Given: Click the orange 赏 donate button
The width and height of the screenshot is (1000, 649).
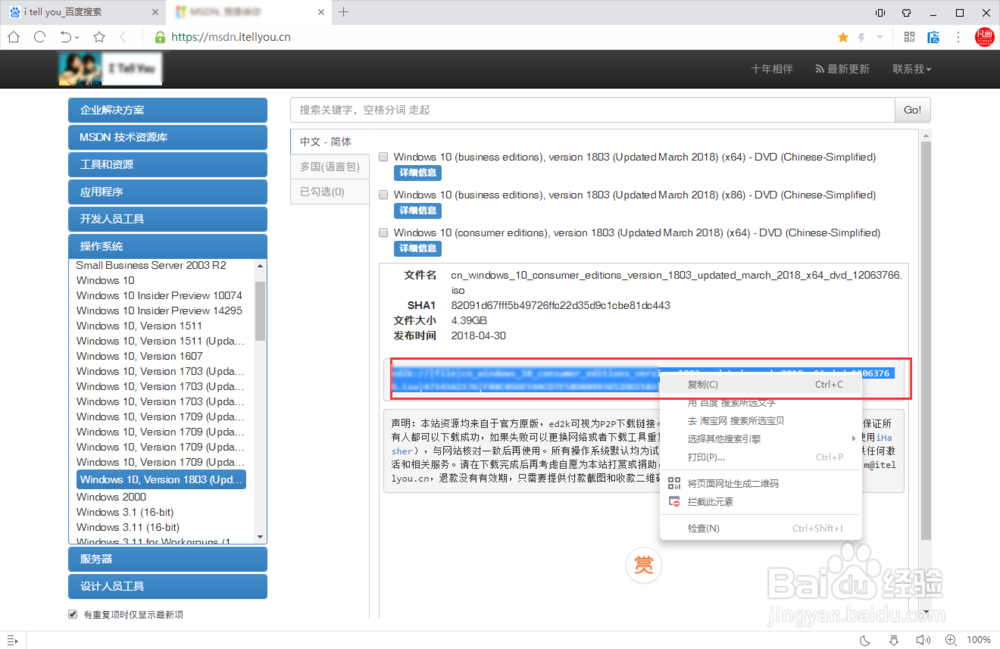Looking at the screenshot, I should (643, 565).
